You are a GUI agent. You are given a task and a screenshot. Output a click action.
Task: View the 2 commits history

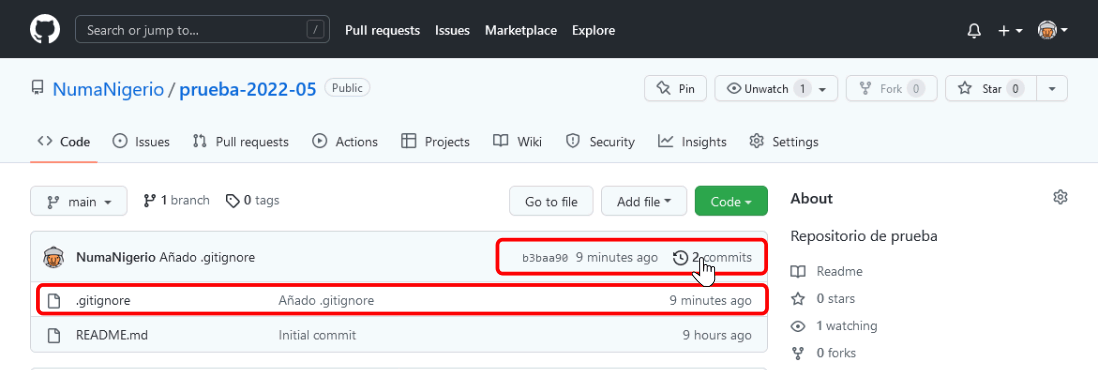pos(712,257)
